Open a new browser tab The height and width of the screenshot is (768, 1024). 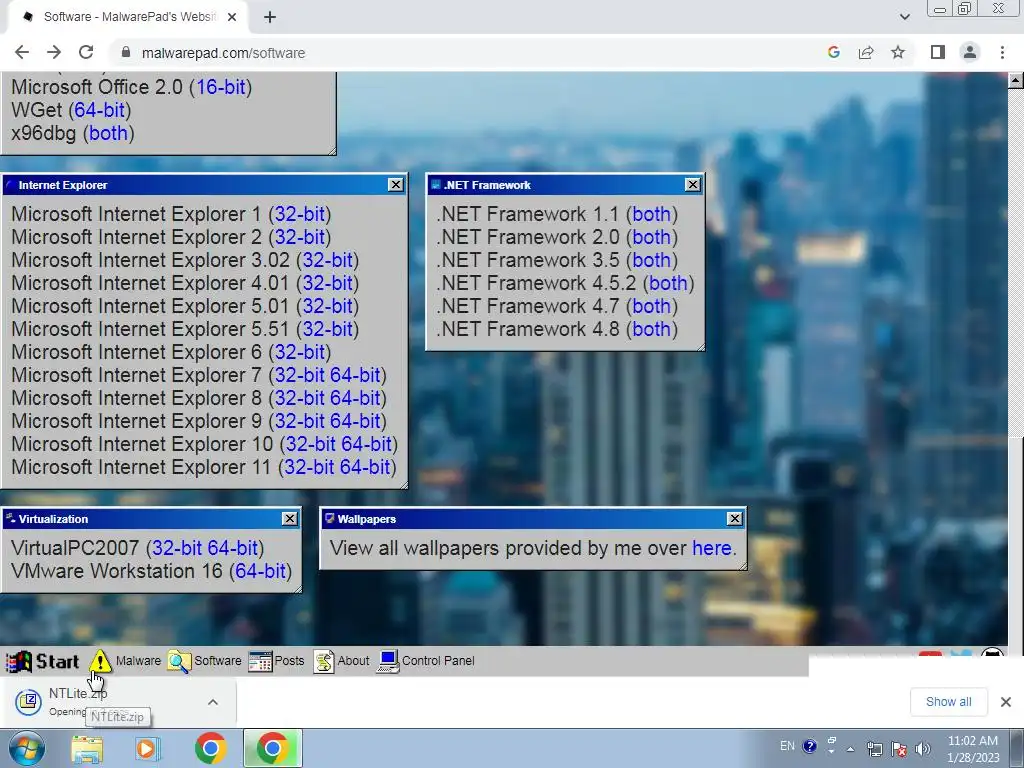tap(270, 17)
